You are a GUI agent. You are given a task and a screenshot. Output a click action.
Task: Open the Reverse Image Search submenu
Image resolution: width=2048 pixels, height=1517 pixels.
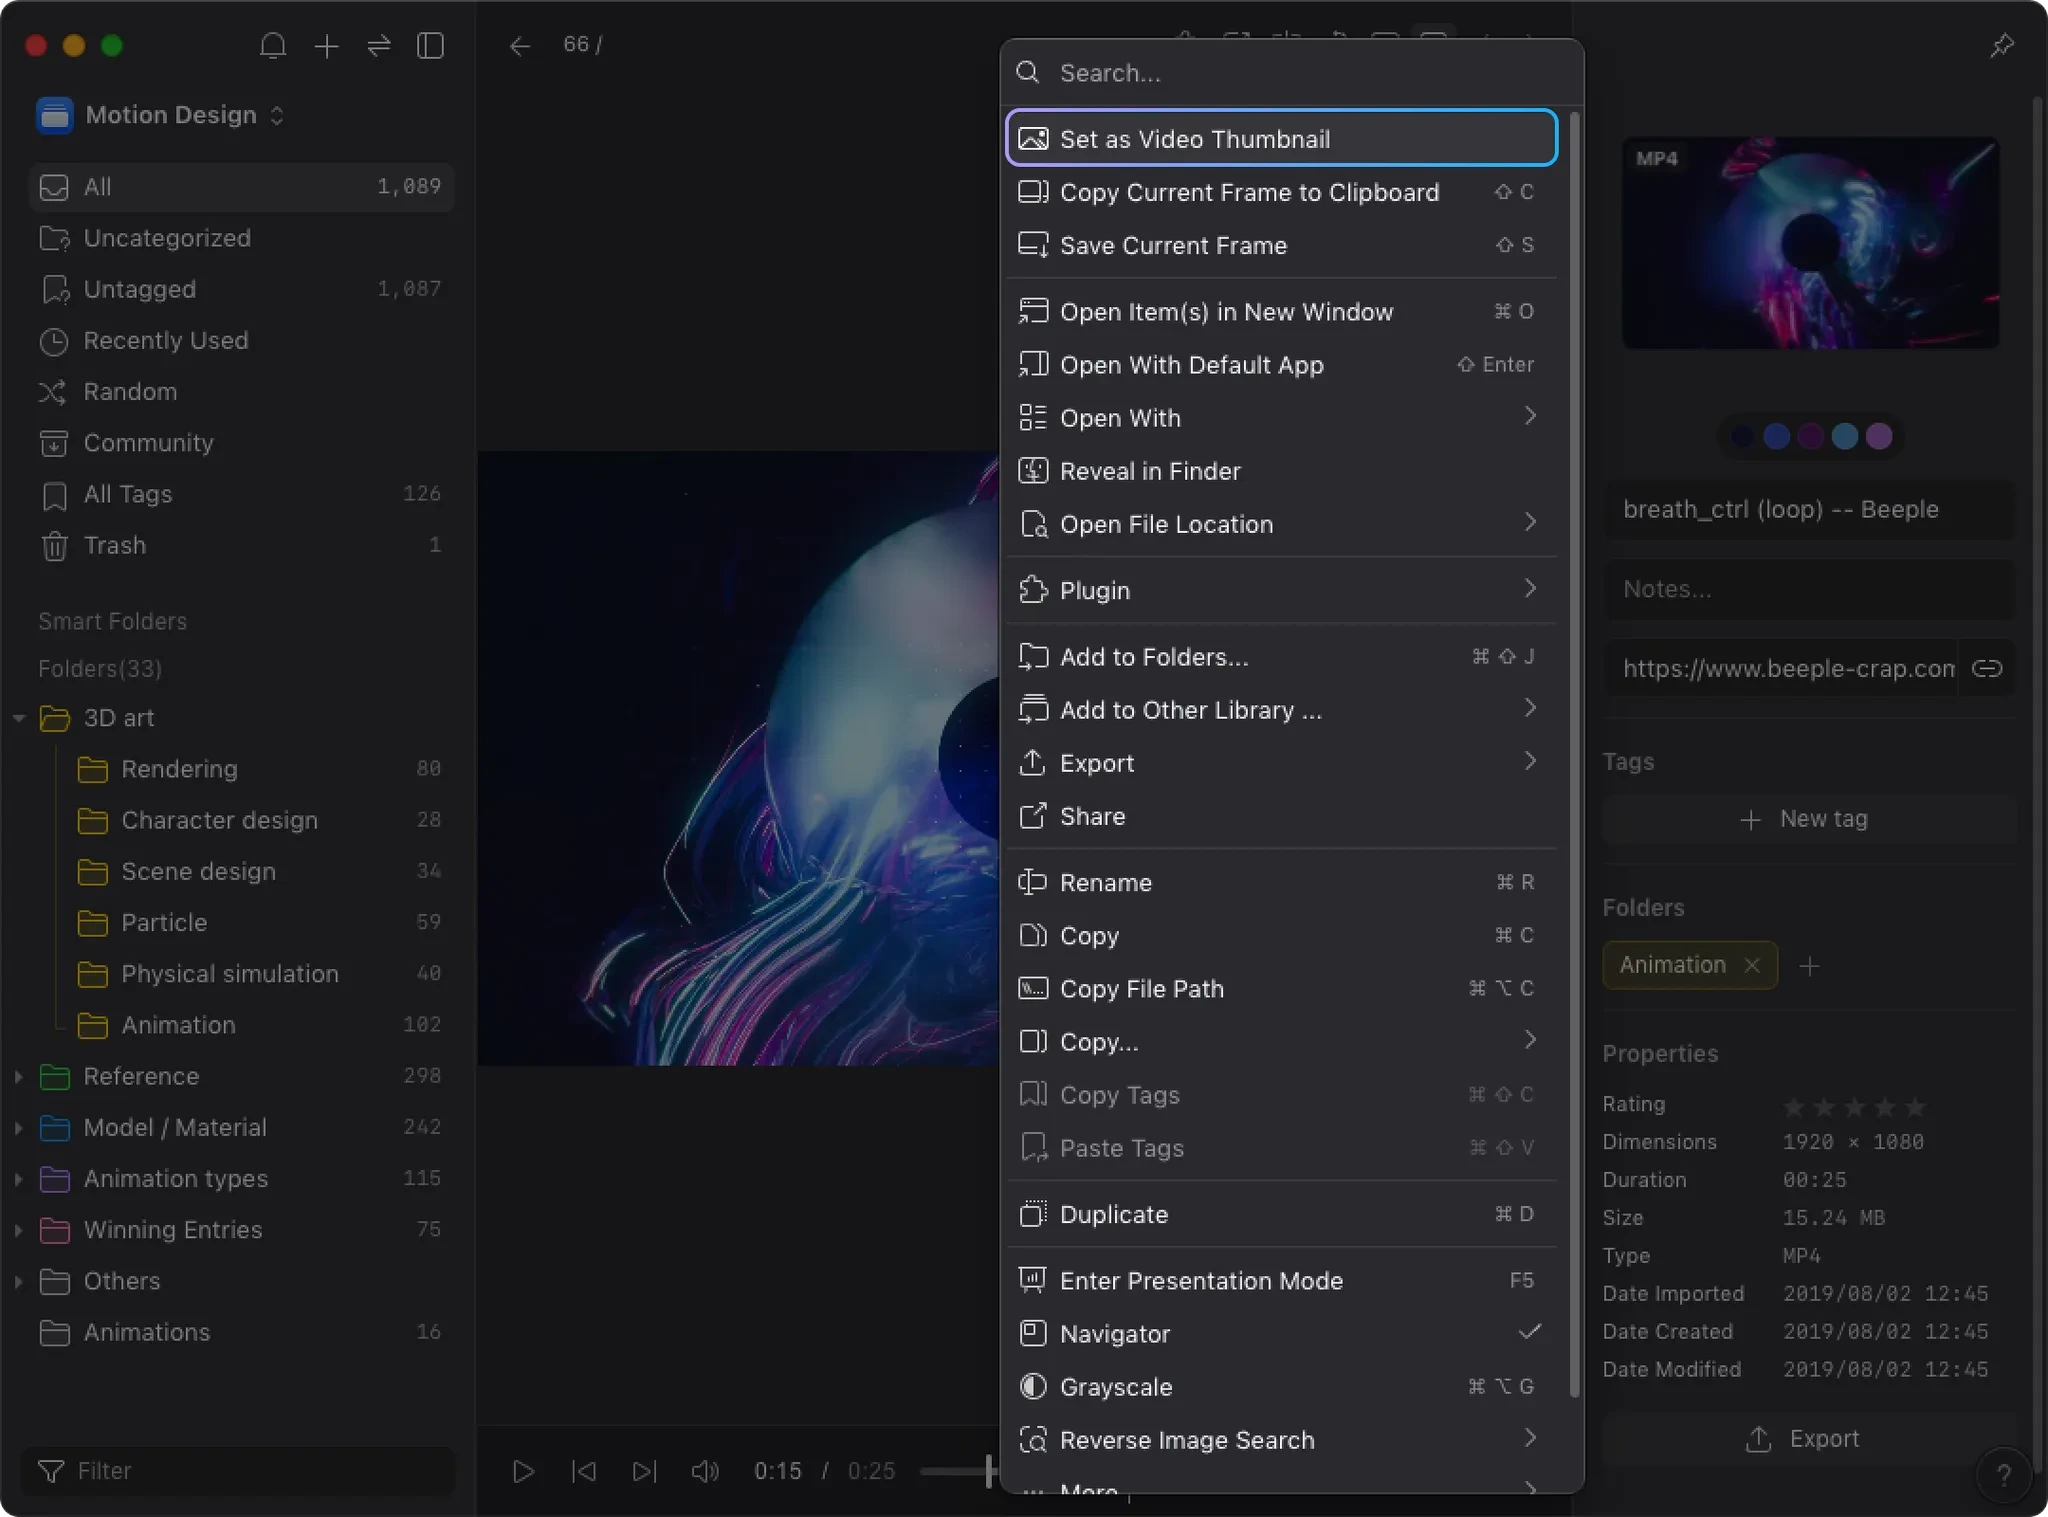(1282, 1439)
